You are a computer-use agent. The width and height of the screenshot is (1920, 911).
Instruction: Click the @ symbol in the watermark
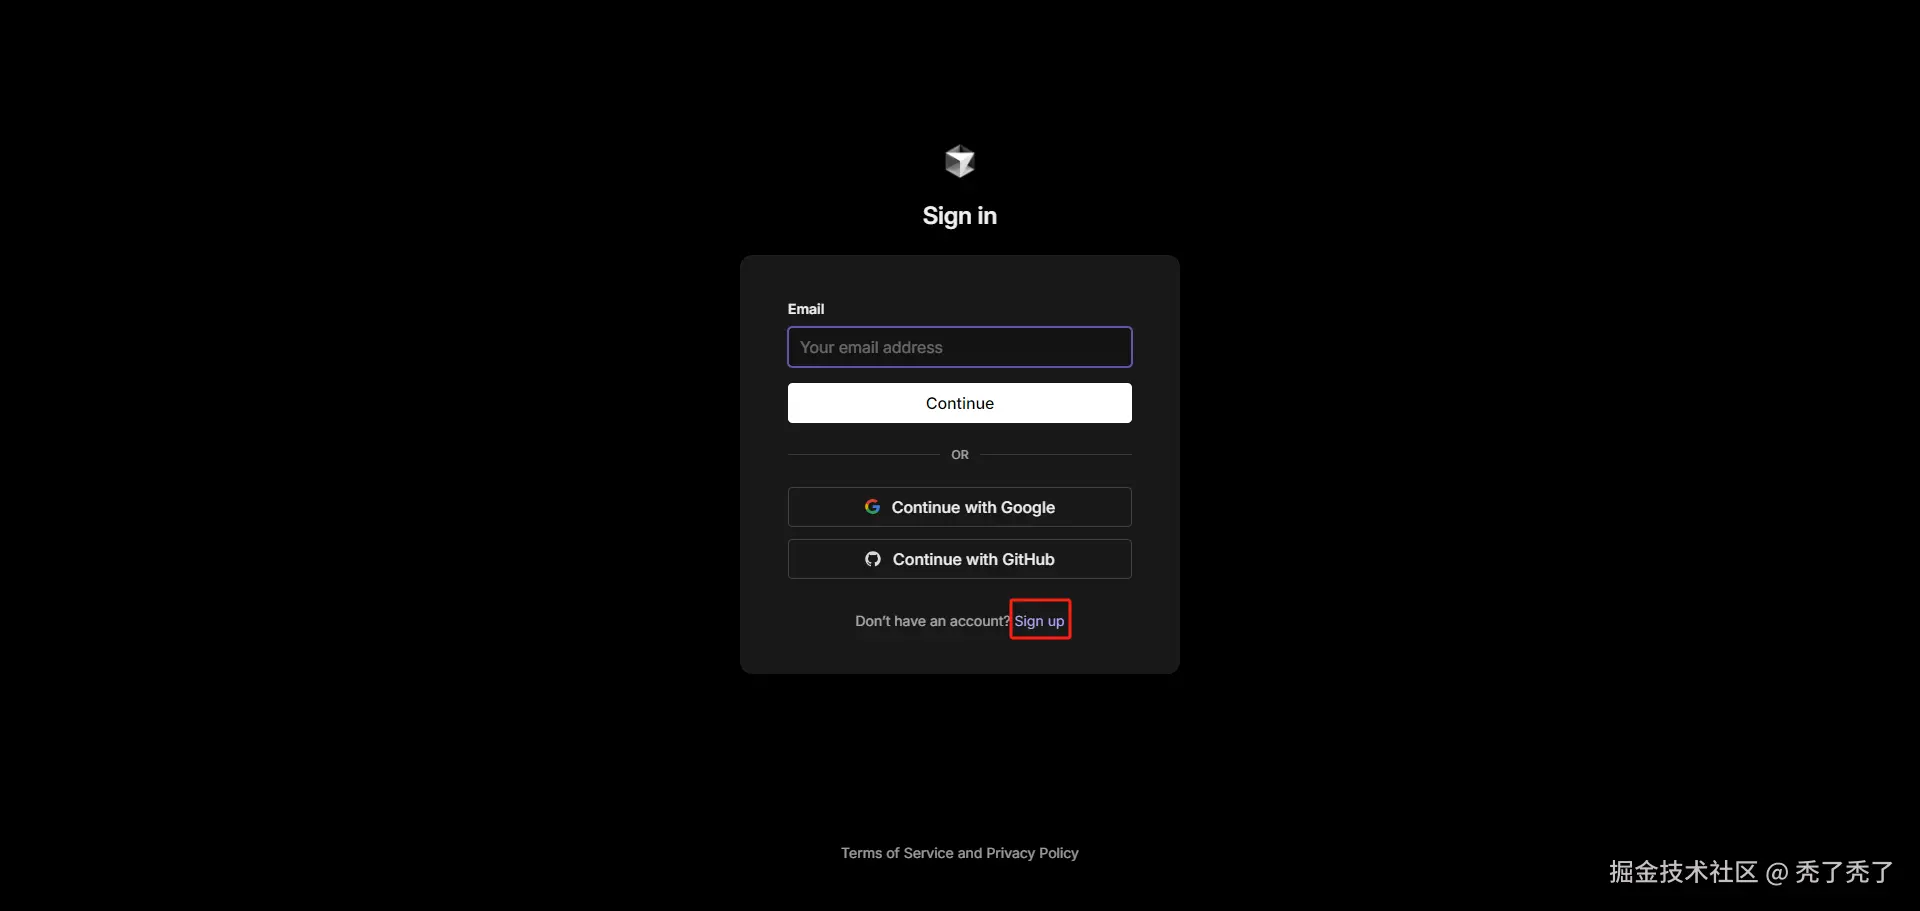1777,873
